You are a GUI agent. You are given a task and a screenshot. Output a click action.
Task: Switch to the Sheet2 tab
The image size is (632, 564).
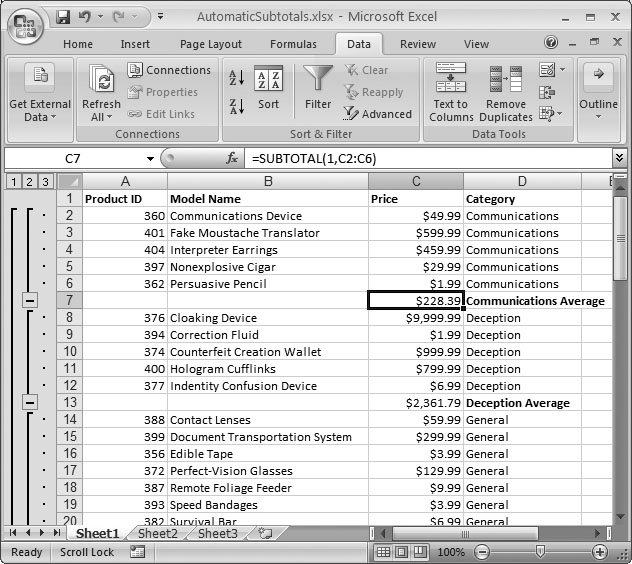[x=158, y=534]
